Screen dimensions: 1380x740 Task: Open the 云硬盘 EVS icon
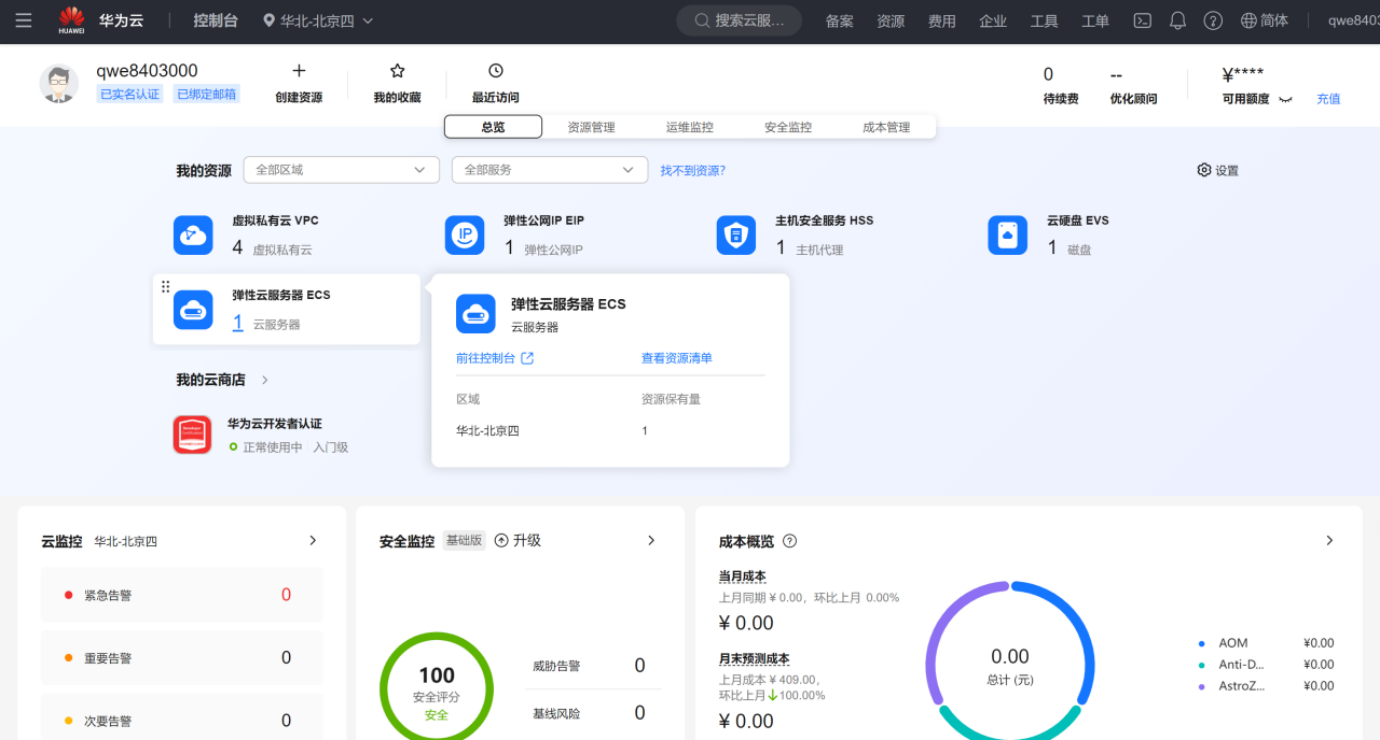point(1008,235)
